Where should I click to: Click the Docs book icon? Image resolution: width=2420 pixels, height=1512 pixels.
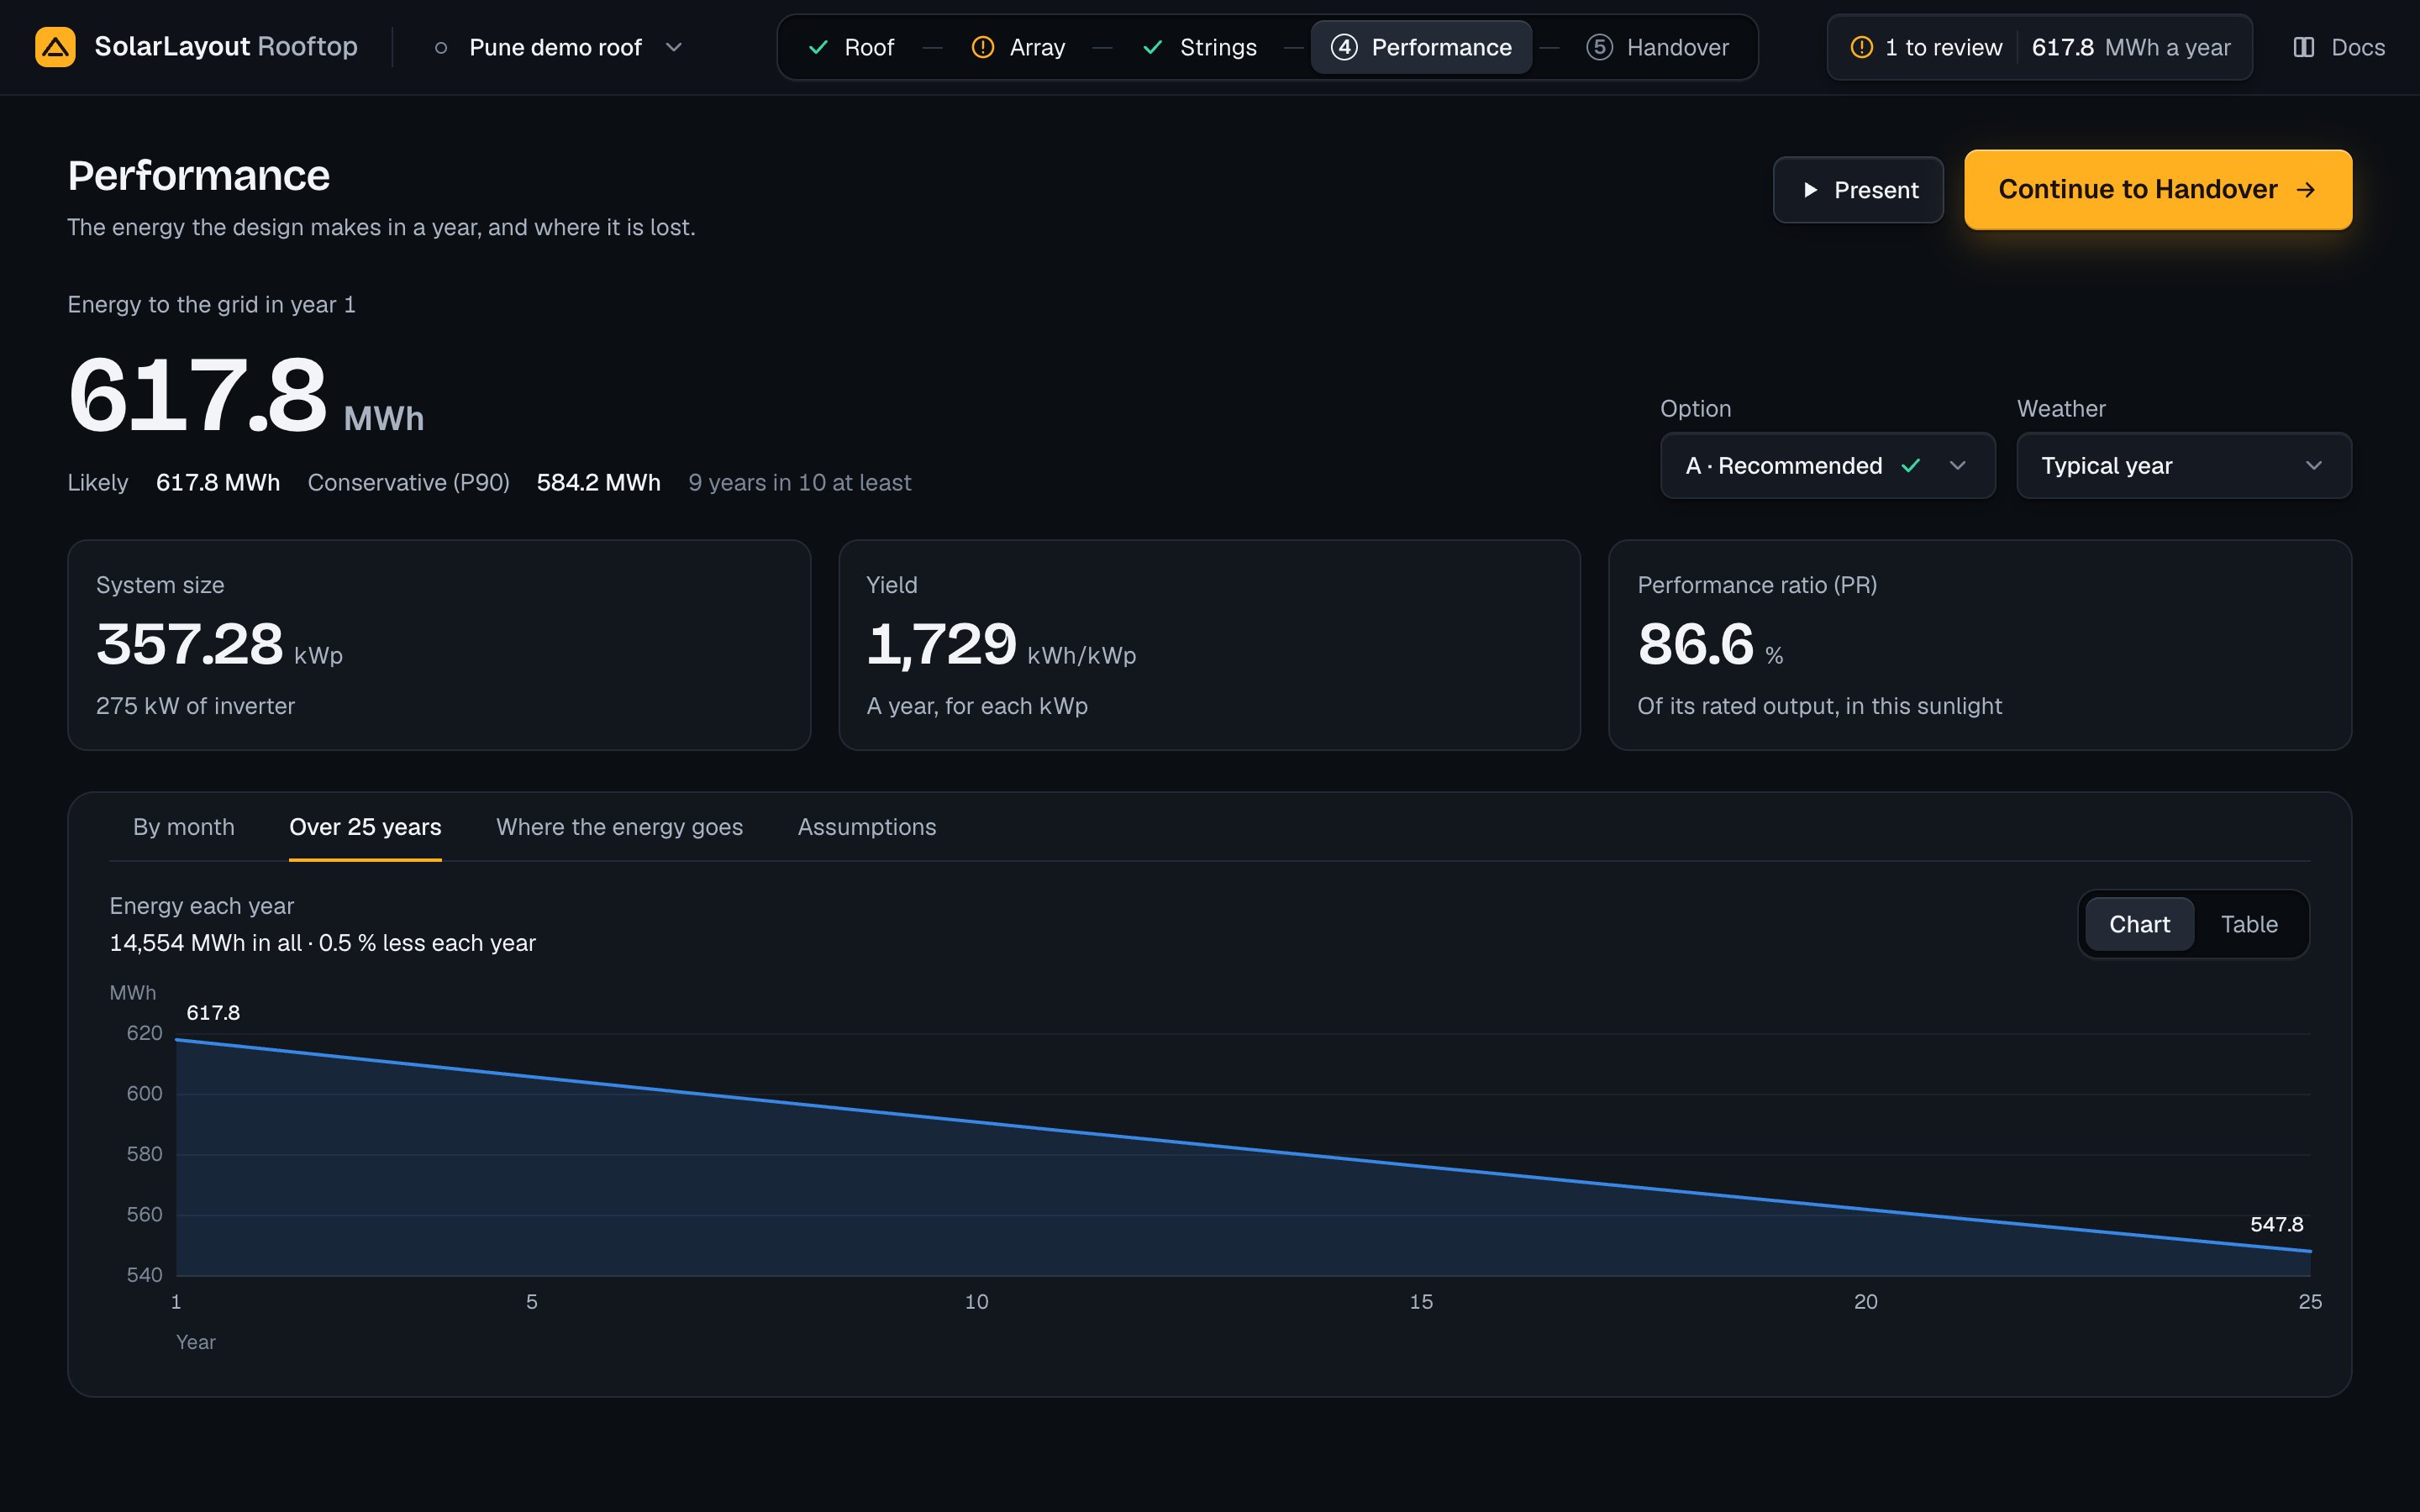2303,47
